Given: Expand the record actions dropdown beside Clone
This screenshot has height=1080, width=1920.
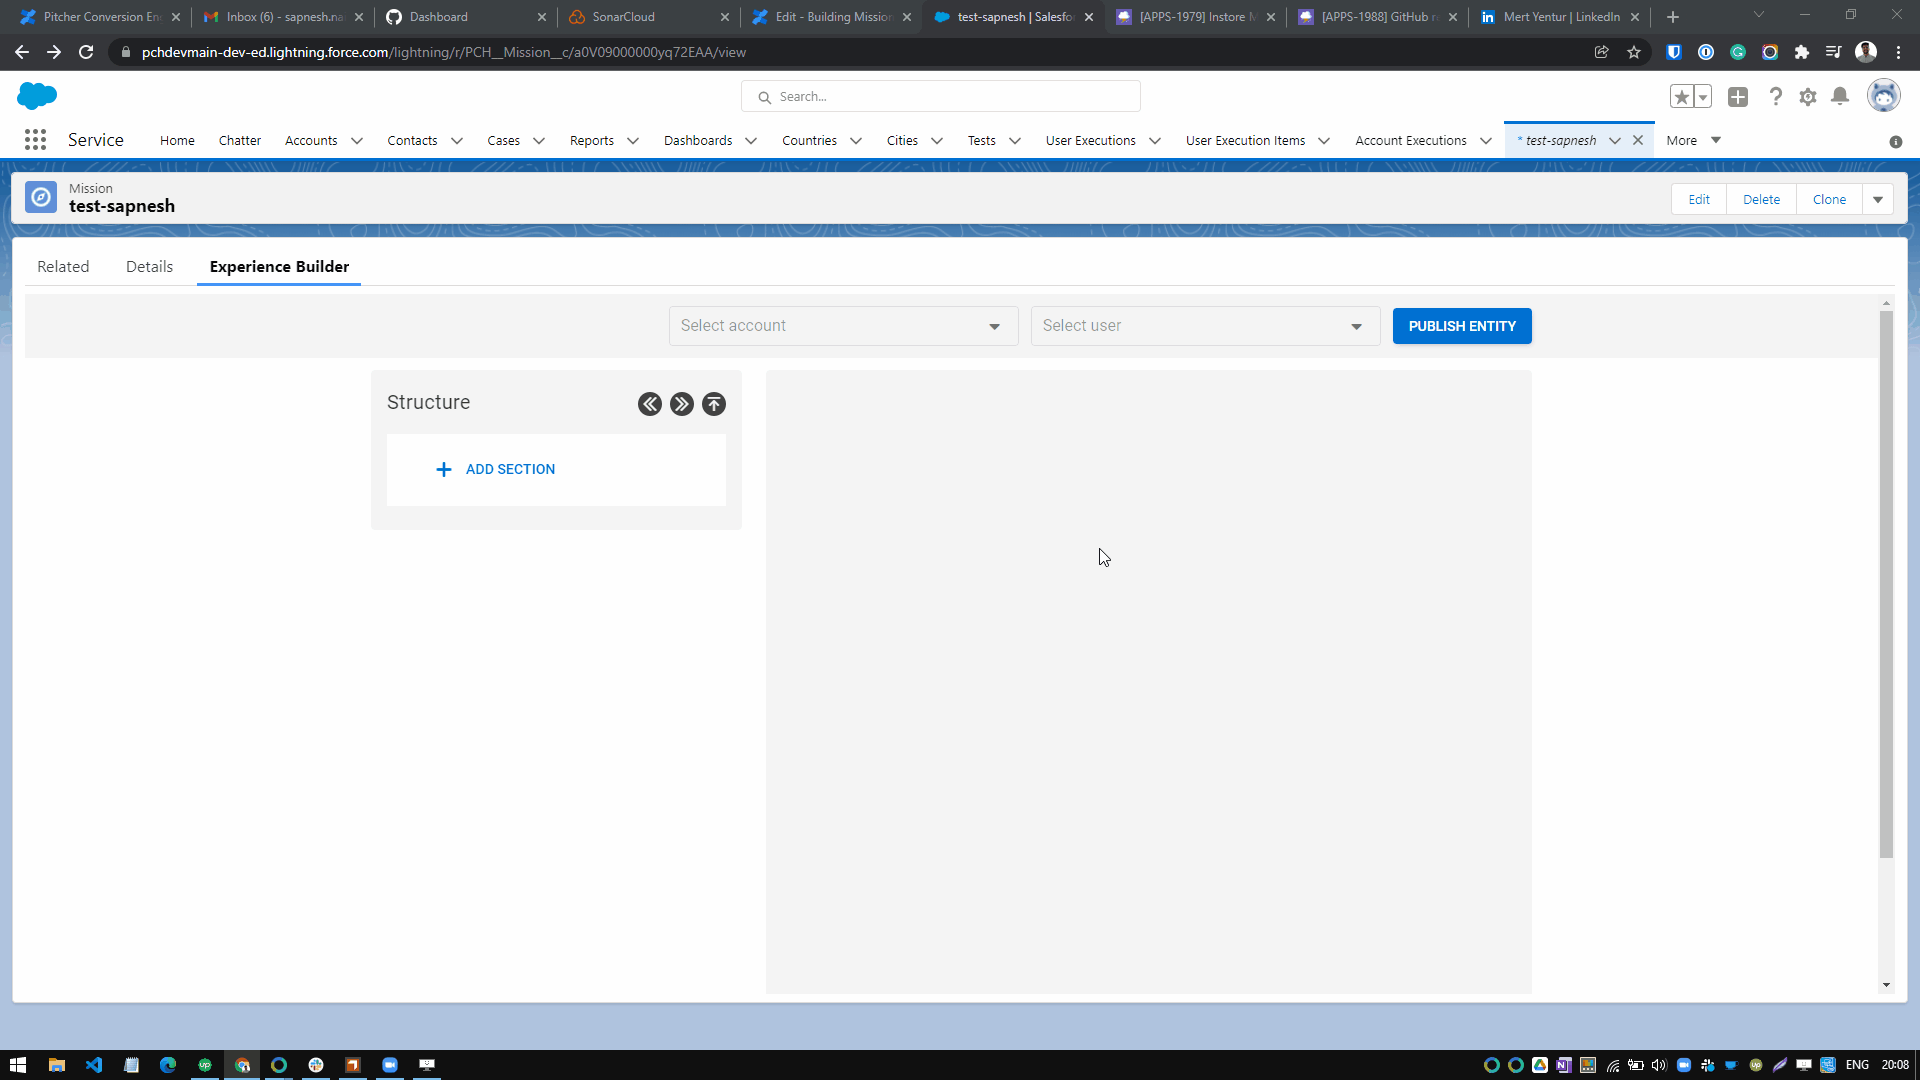Looking at the screenshot, I should (1878, 199).
